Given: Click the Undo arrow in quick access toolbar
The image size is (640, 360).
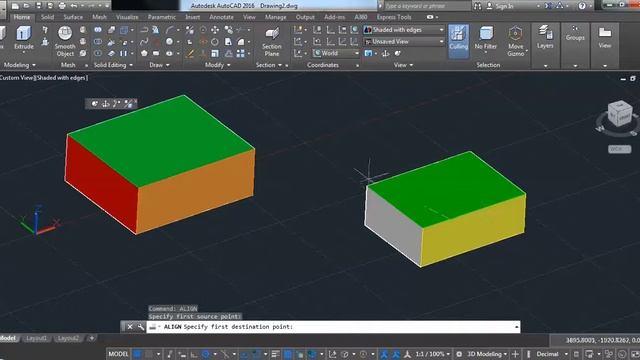Looking at the screenshot, I should (74, 6).
